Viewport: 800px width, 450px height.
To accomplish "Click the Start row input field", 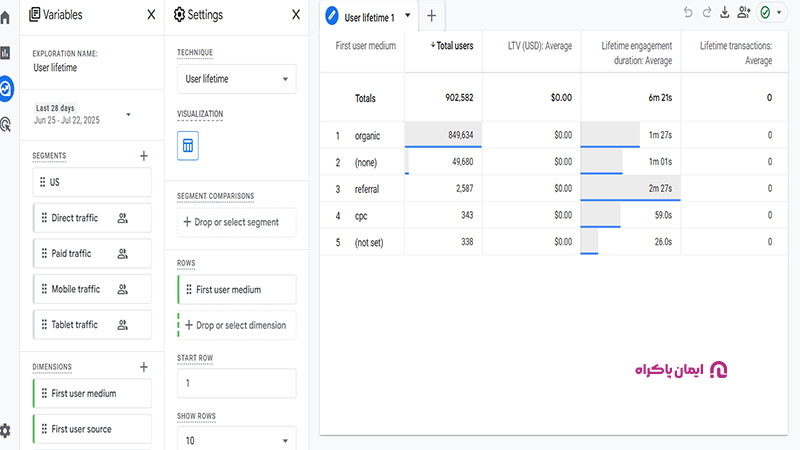I will click(237, 383).
